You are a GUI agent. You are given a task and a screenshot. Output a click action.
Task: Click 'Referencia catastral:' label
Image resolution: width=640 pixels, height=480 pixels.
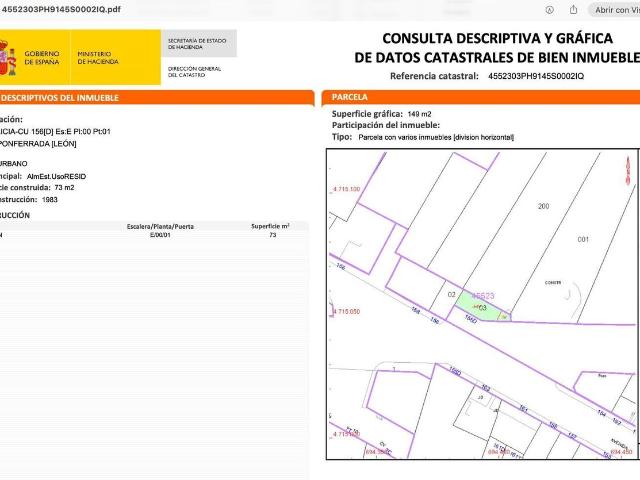pos(434,76)
